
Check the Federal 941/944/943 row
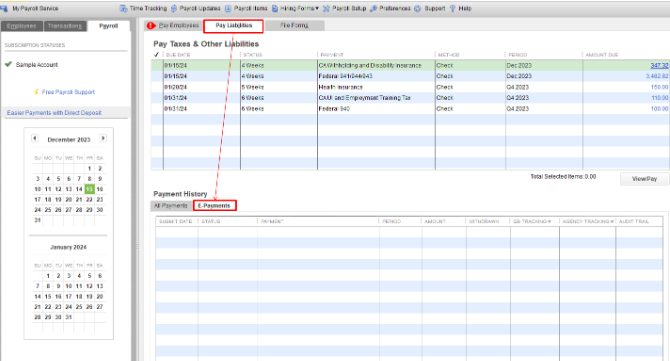[157, 76]
